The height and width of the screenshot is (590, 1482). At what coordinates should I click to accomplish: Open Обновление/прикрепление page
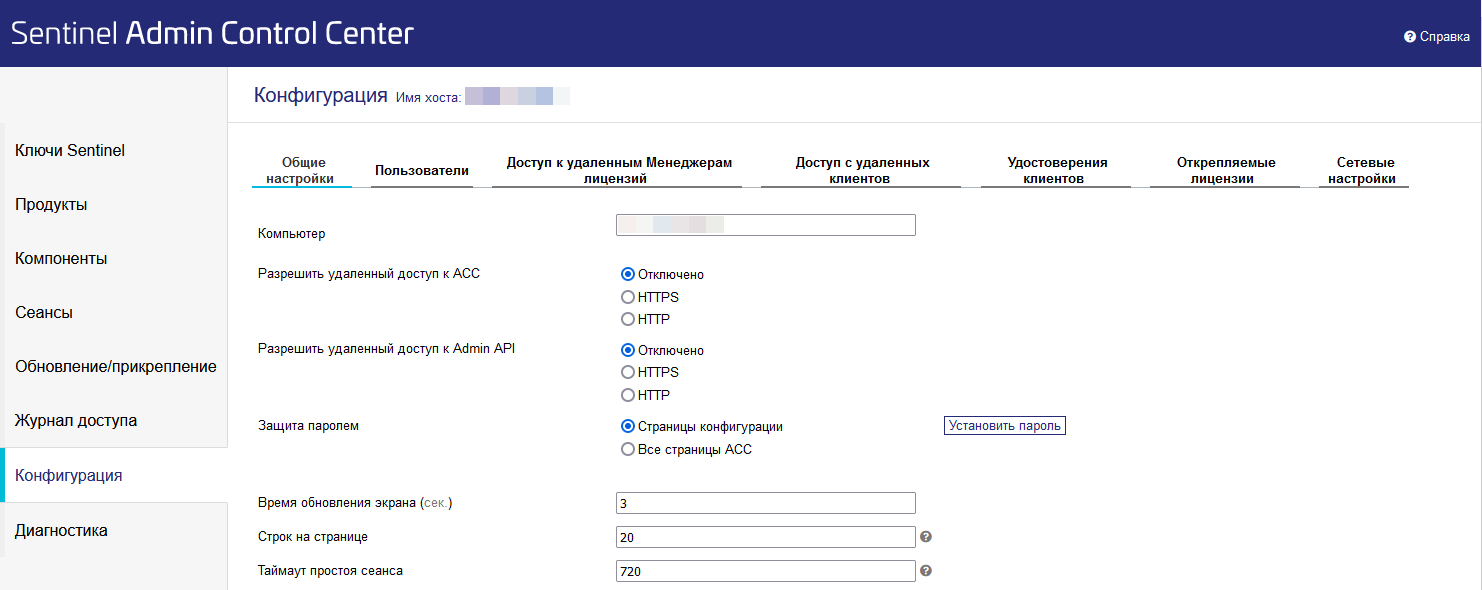click(114, 367)
